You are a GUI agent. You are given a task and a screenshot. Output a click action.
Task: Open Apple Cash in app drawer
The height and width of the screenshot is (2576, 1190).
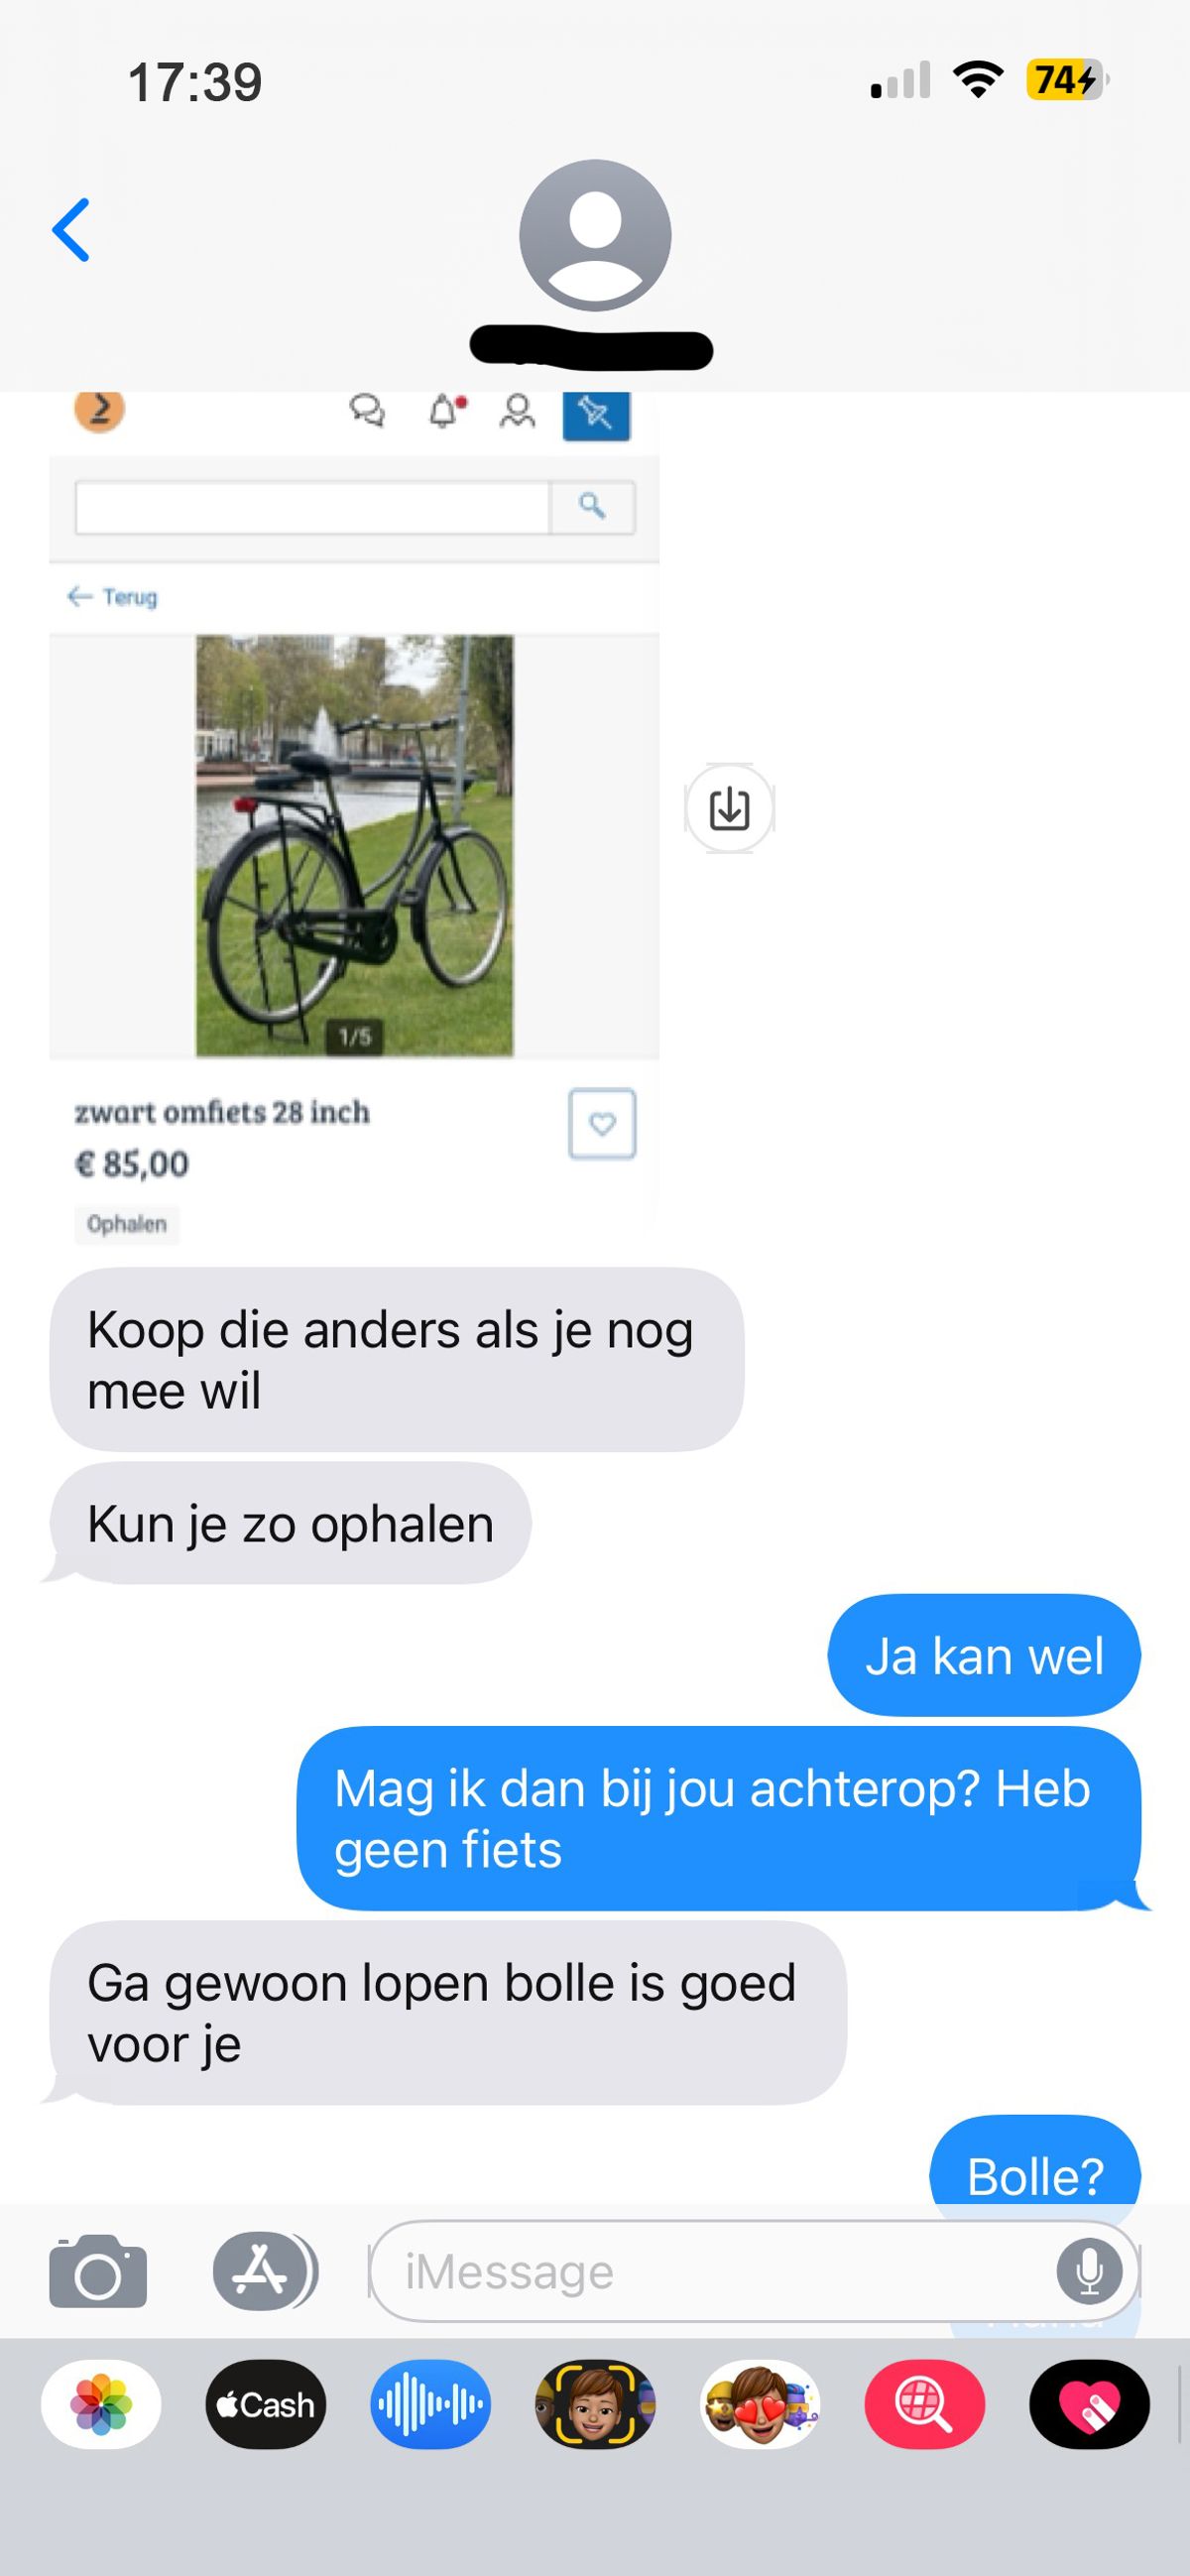point(265,2404)
